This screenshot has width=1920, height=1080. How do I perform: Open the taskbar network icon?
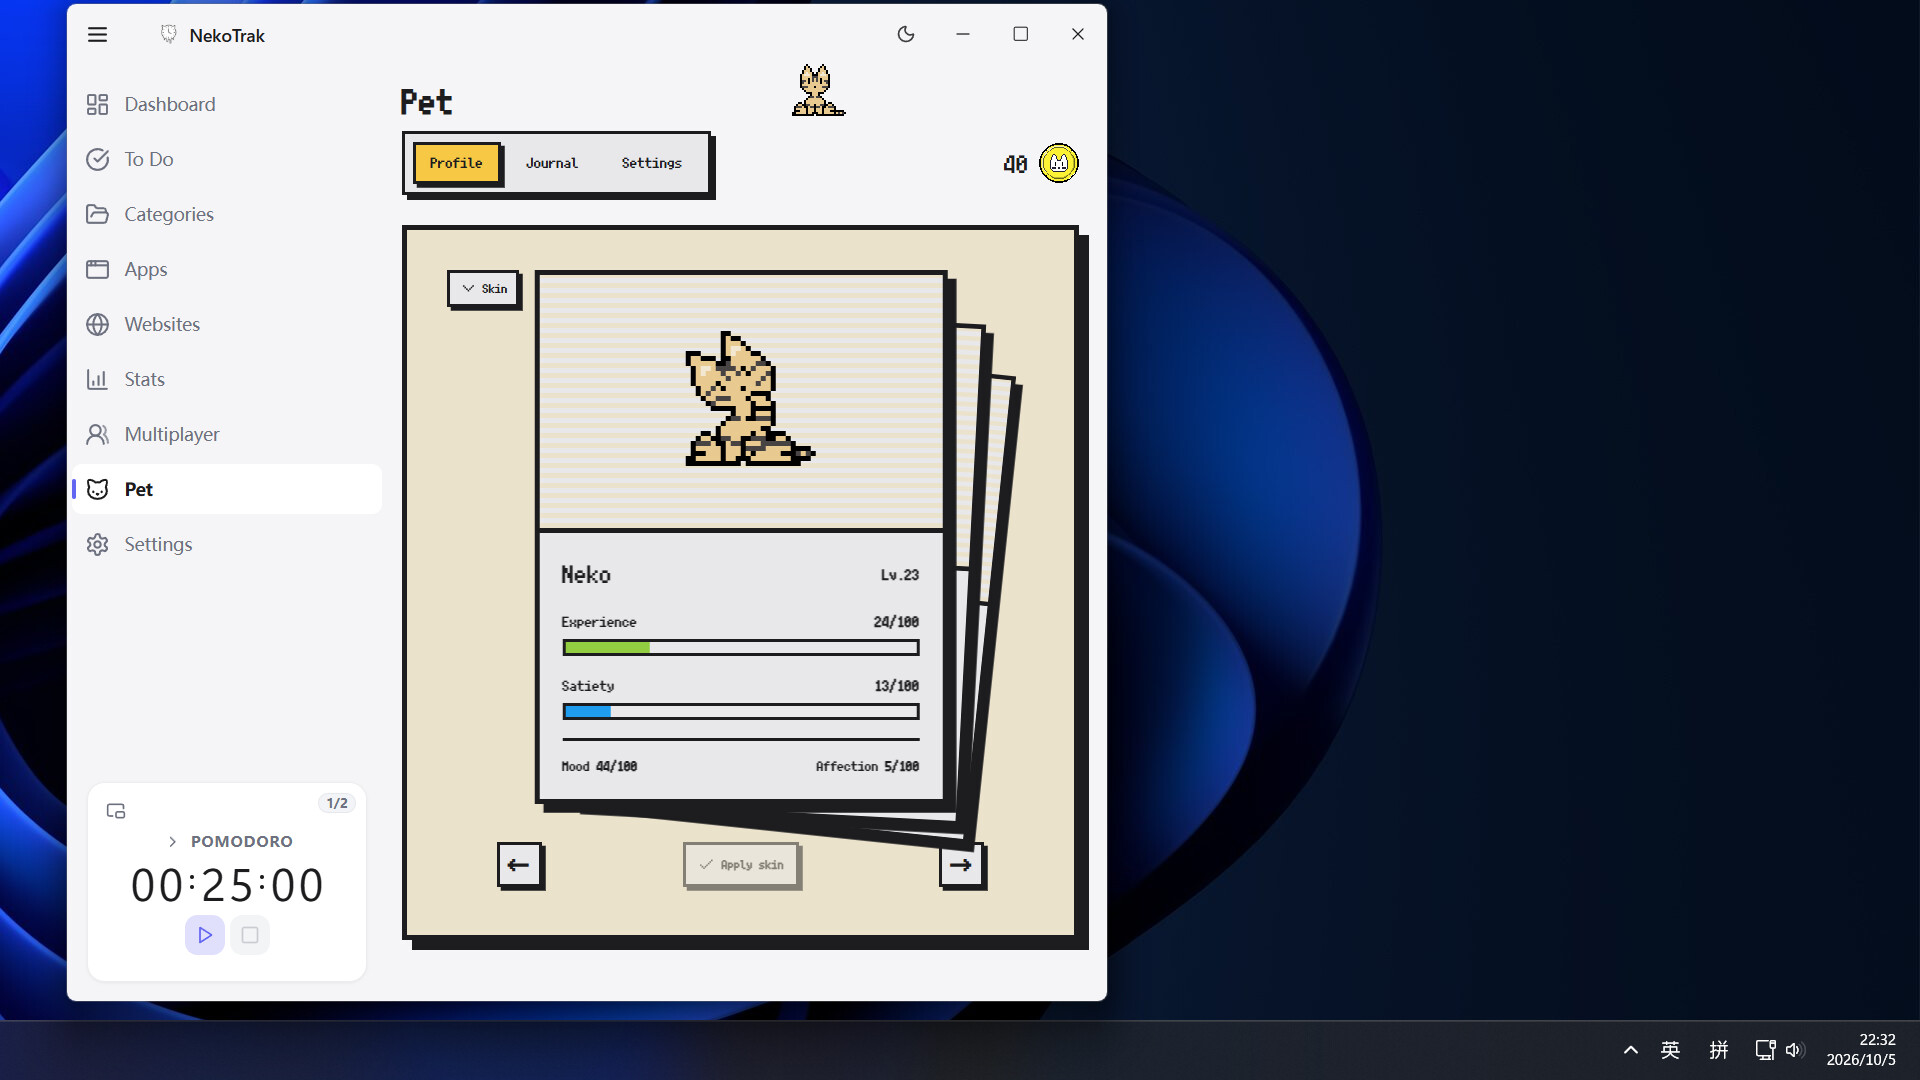(1765, 1050)
